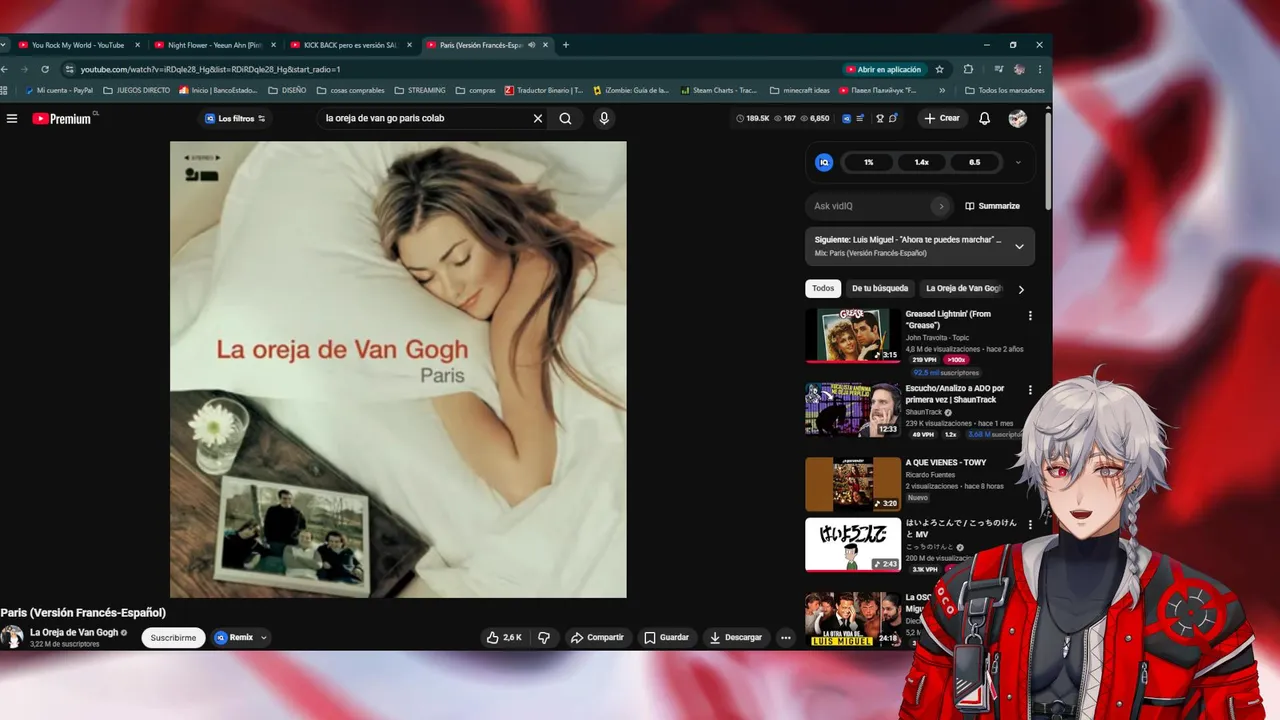Click the browser URL address bar
The image size is (1280, 720).
[450, 69]
